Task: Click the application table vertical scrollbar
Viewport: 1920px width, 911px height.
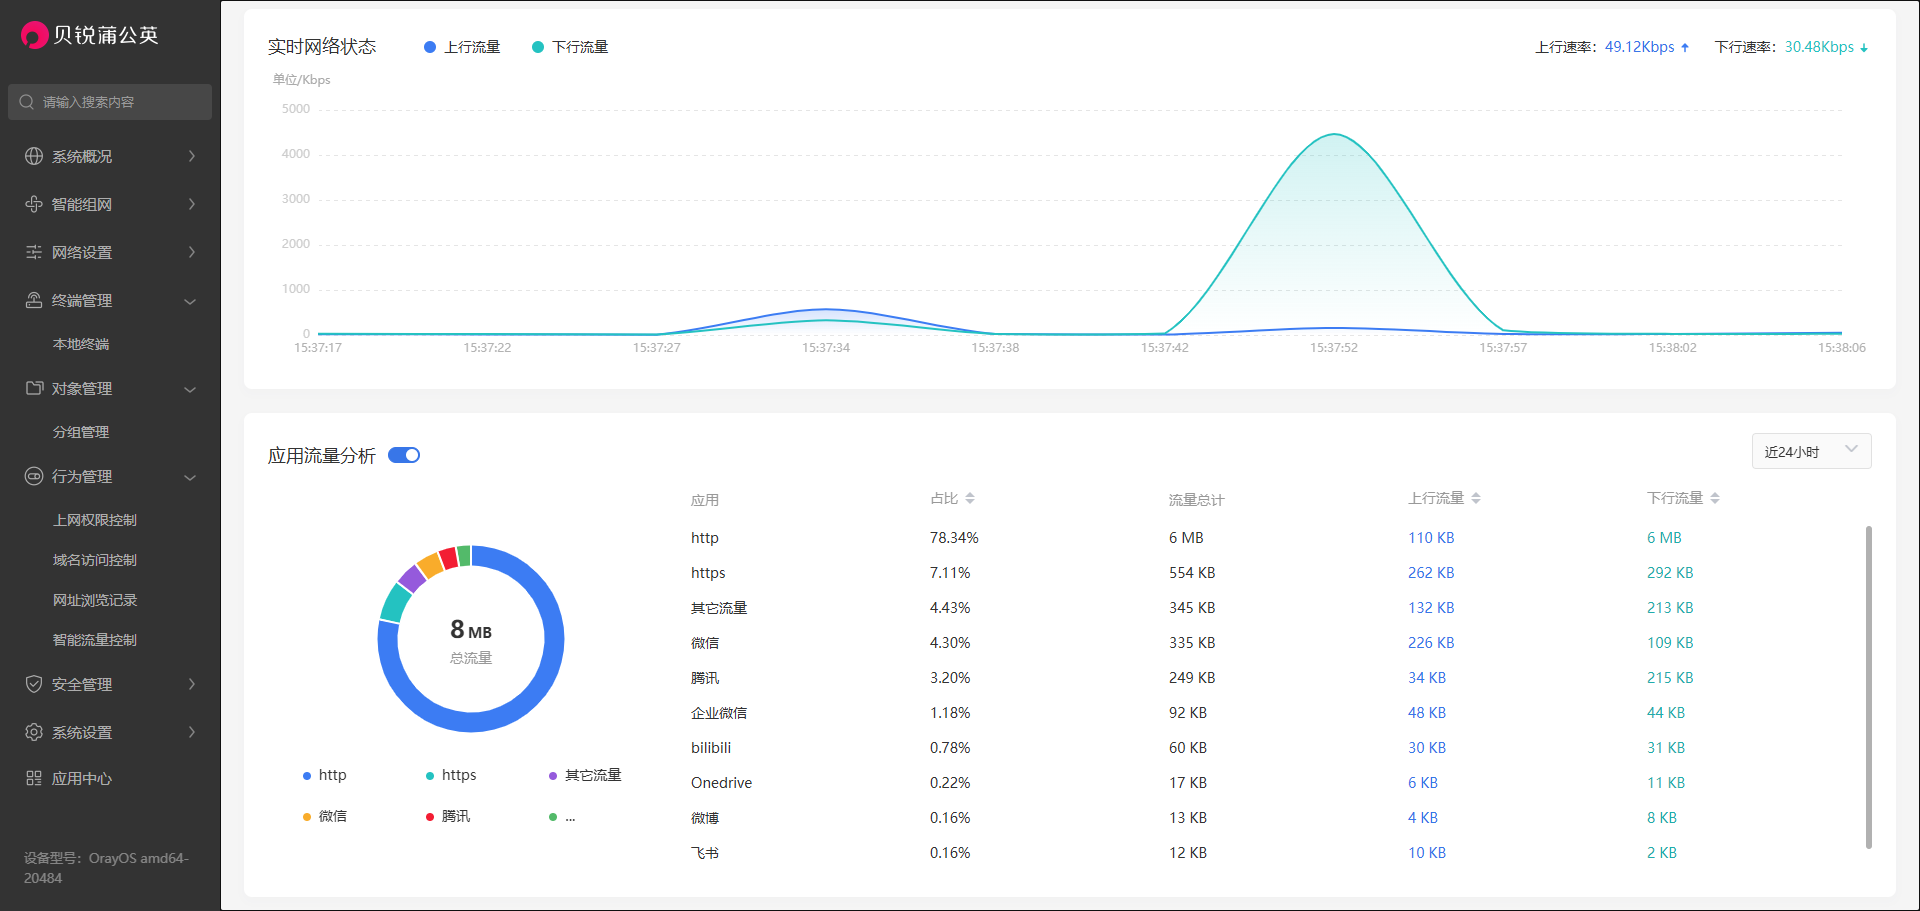Action: [1868, 687]
